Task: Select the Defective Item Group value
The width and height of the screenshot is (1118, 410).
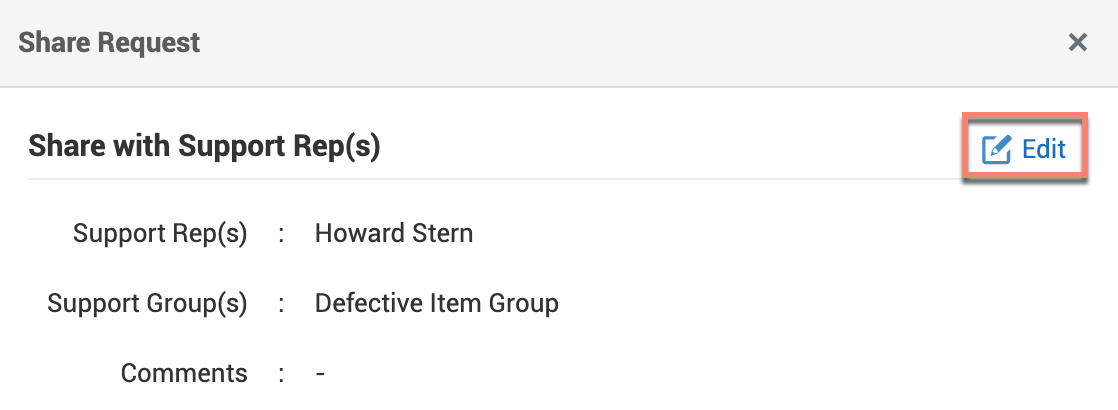Action: 436,303
